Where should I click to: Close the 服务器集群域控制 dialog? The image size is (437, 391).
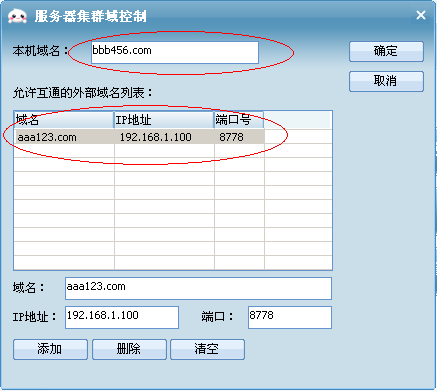(421, 15)
